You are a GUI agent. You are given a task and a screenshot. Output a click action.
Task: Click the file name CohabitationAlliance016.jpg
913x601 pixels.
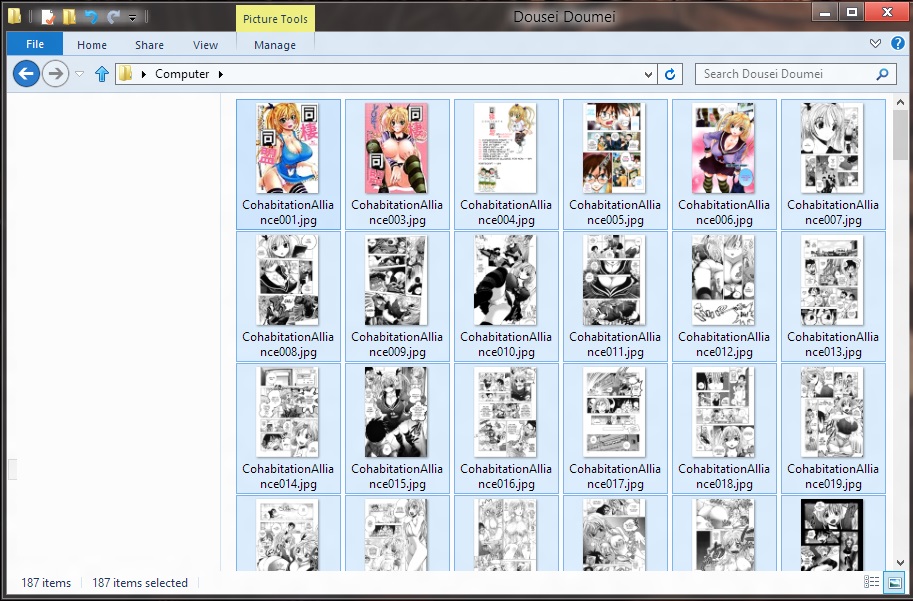coord(506,476)
